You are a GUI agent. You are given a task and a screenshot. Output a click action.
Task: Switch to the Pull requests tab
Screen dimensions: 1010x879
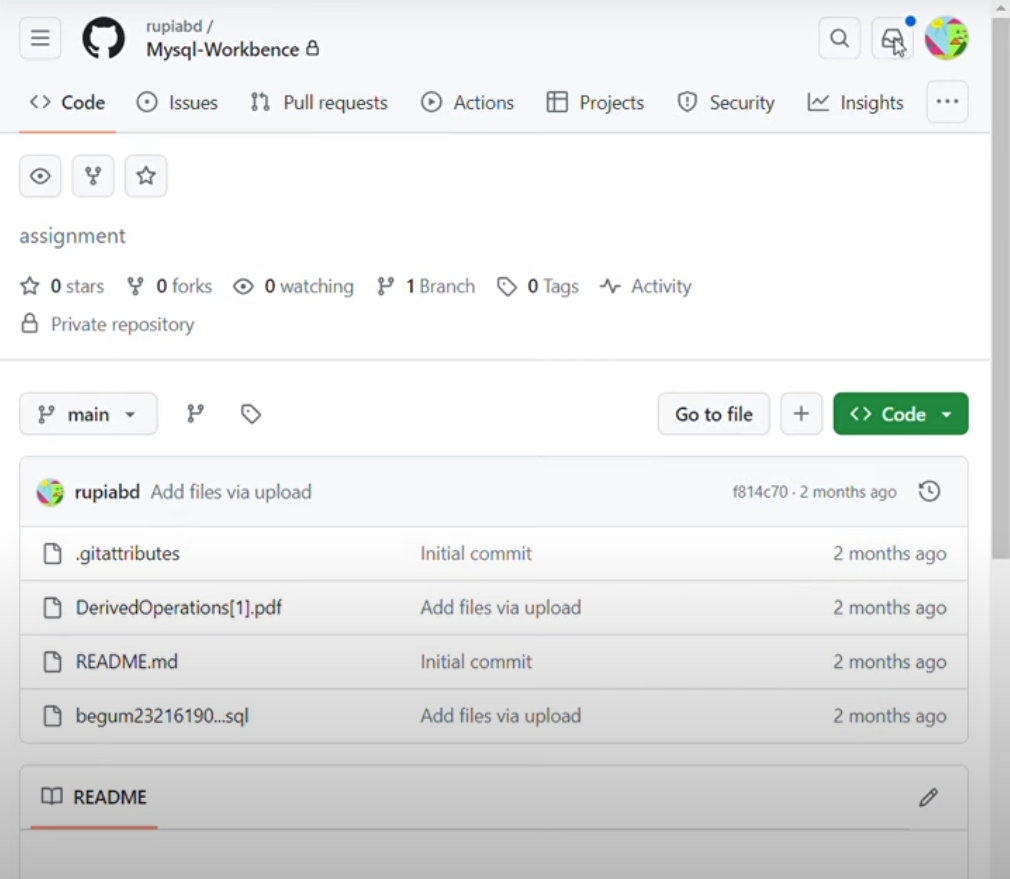pos(319,102)
